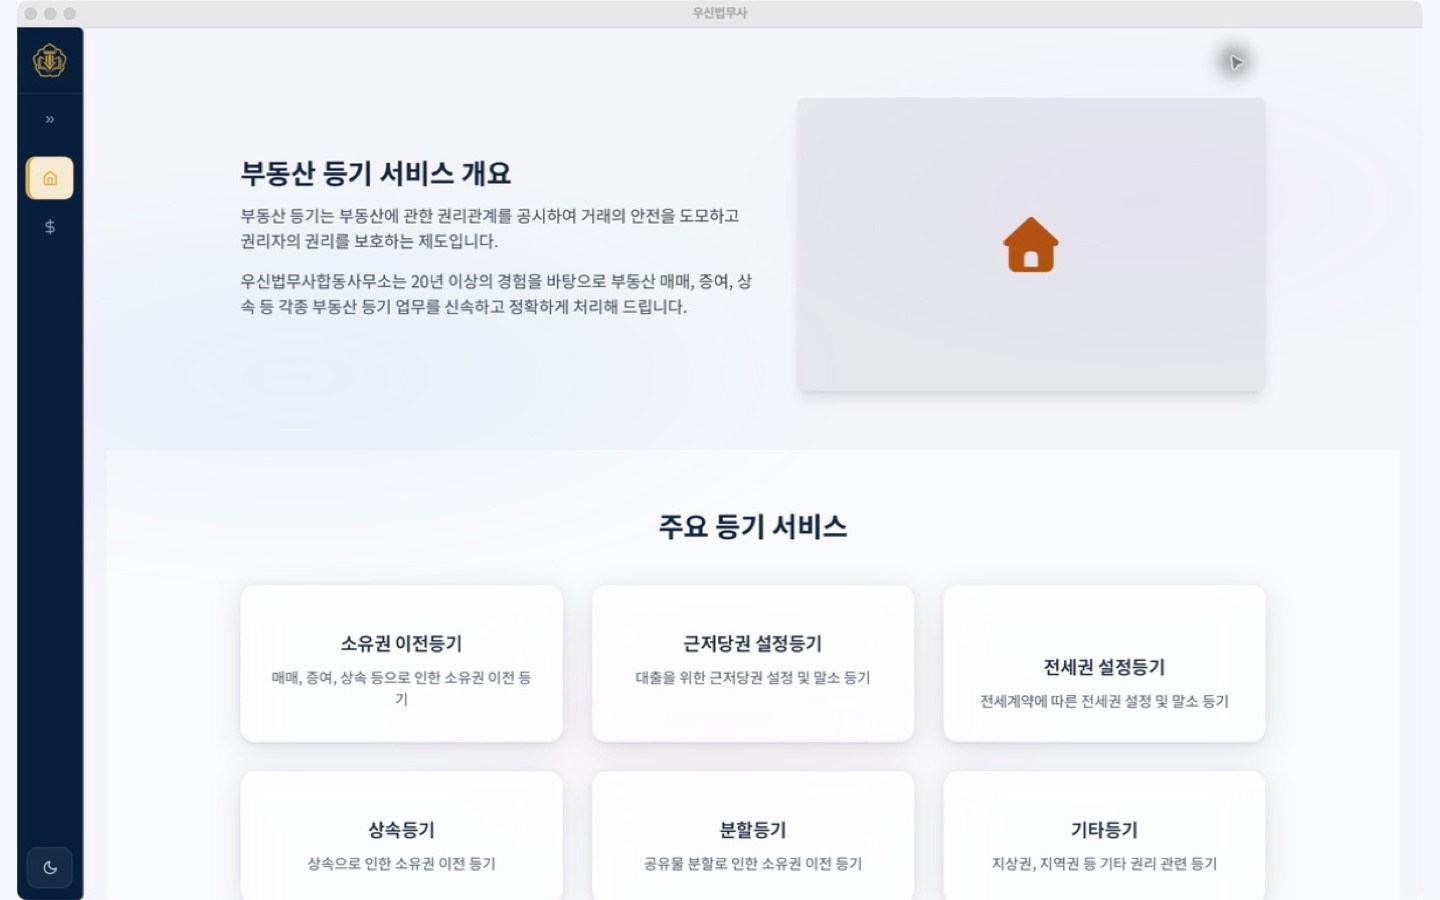Screen dimensions: 1440x900
Task: Click the law firm emblem logo in sidebar
Action: pyautogui.click(x=49, y=61)
